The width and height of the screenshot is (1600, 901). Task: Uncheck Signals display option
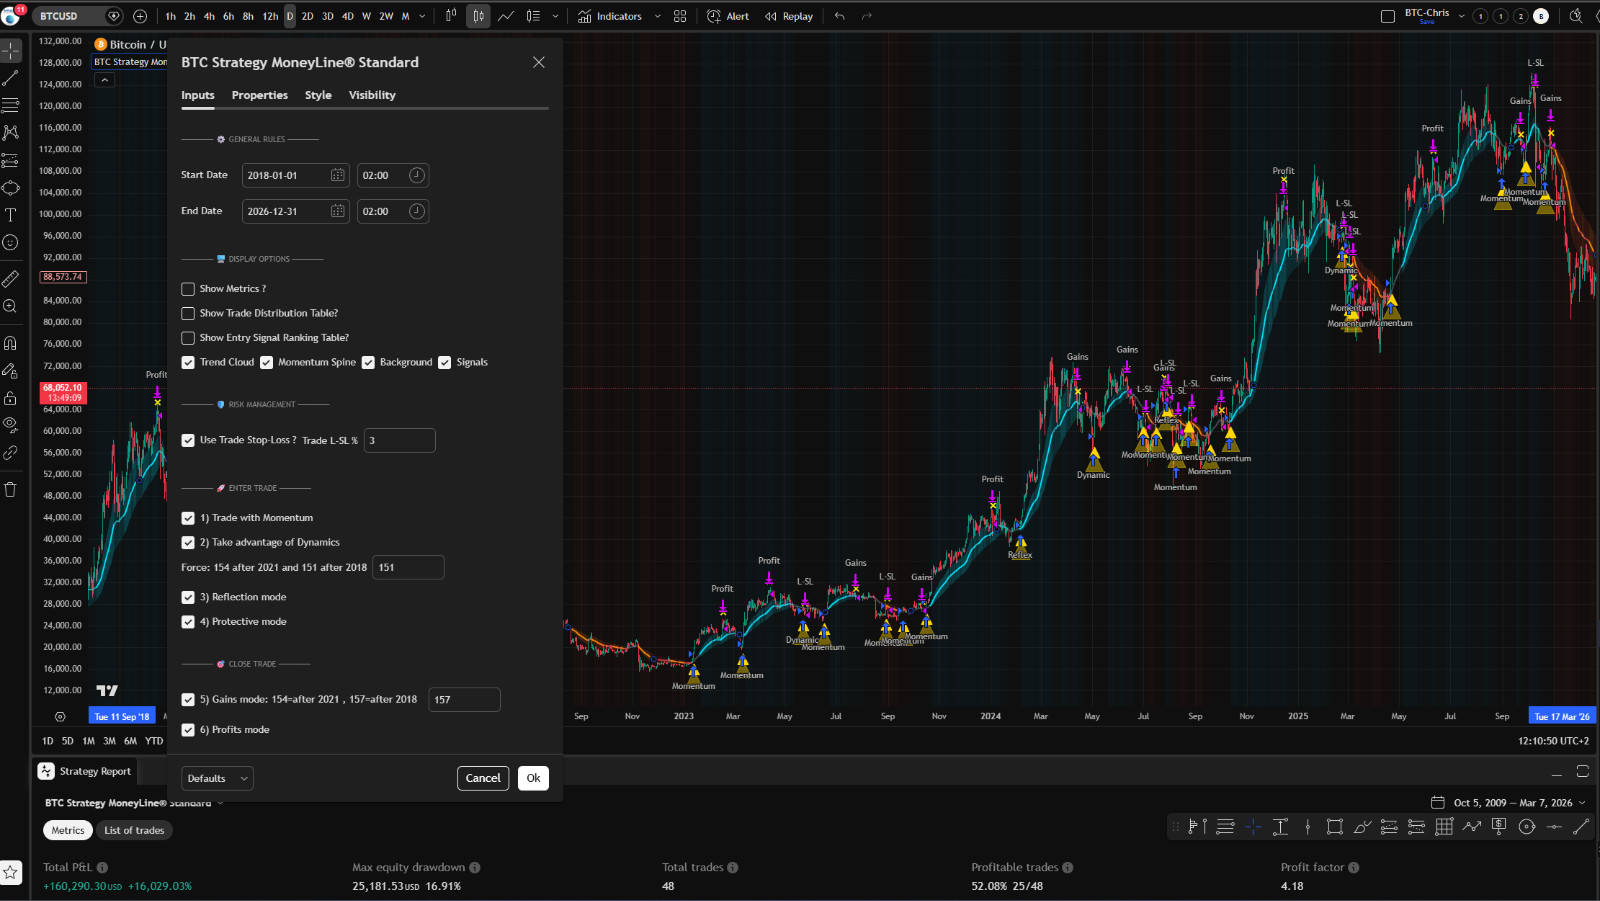[445, 362]
